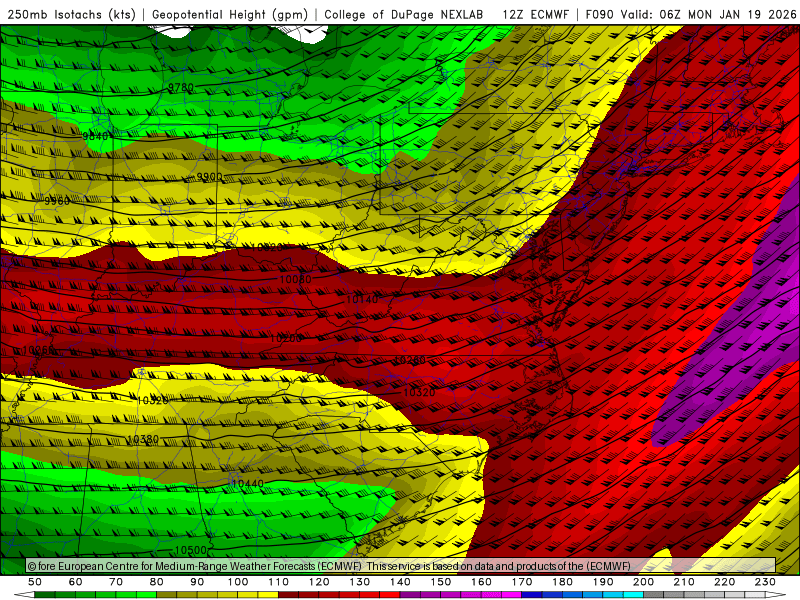Click the "Geopotential Height (gpm)" title text
This screenshot has height=600, width=800.
click(230, 15)
